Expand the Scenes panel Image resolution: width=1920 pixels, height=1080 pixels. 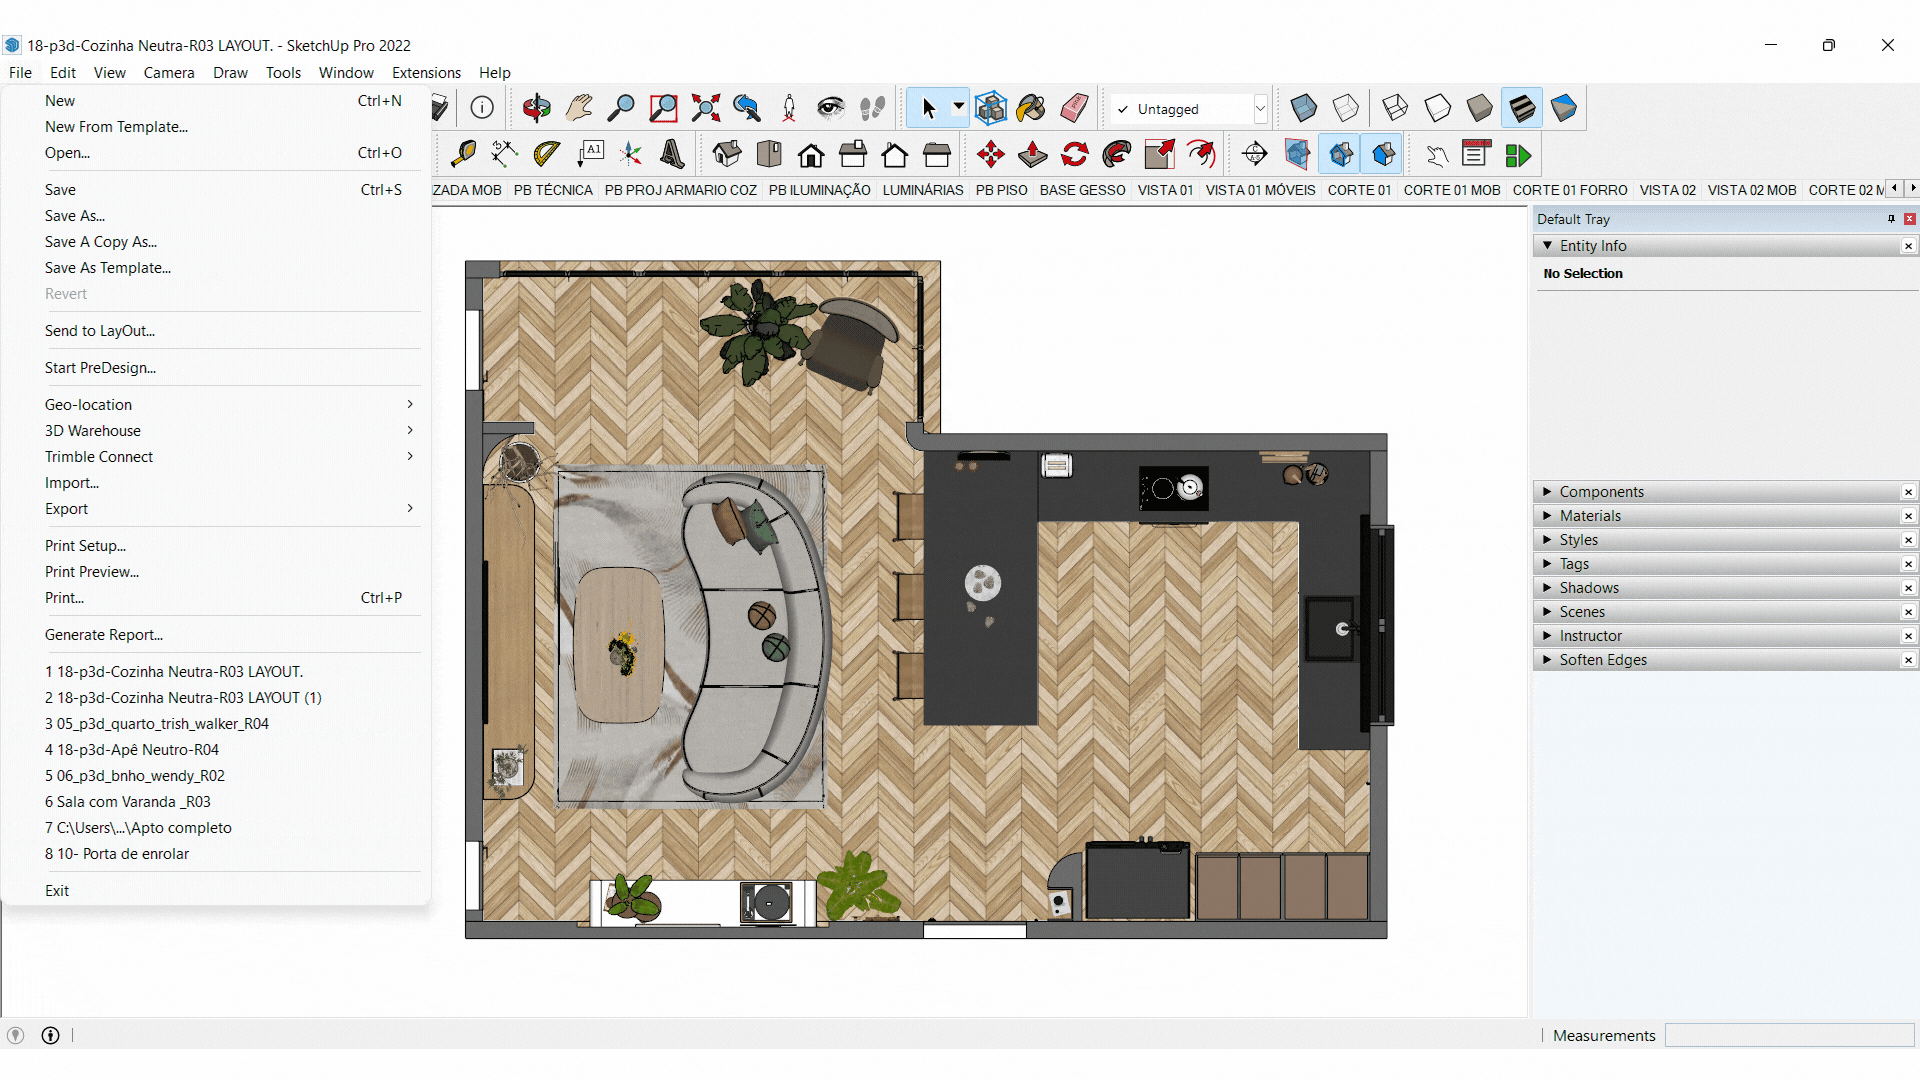click(x=1548, y=612)
